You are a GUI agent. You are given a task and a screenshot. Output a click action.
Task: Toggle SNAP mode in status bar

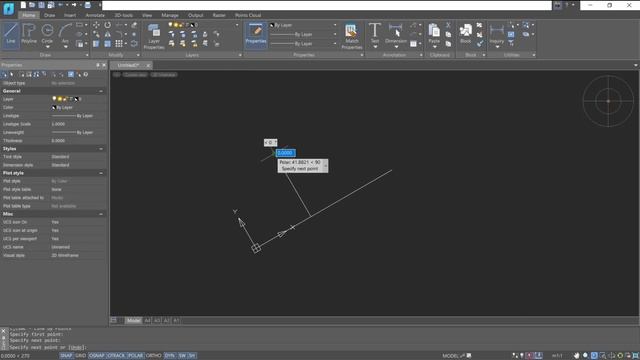66,356
